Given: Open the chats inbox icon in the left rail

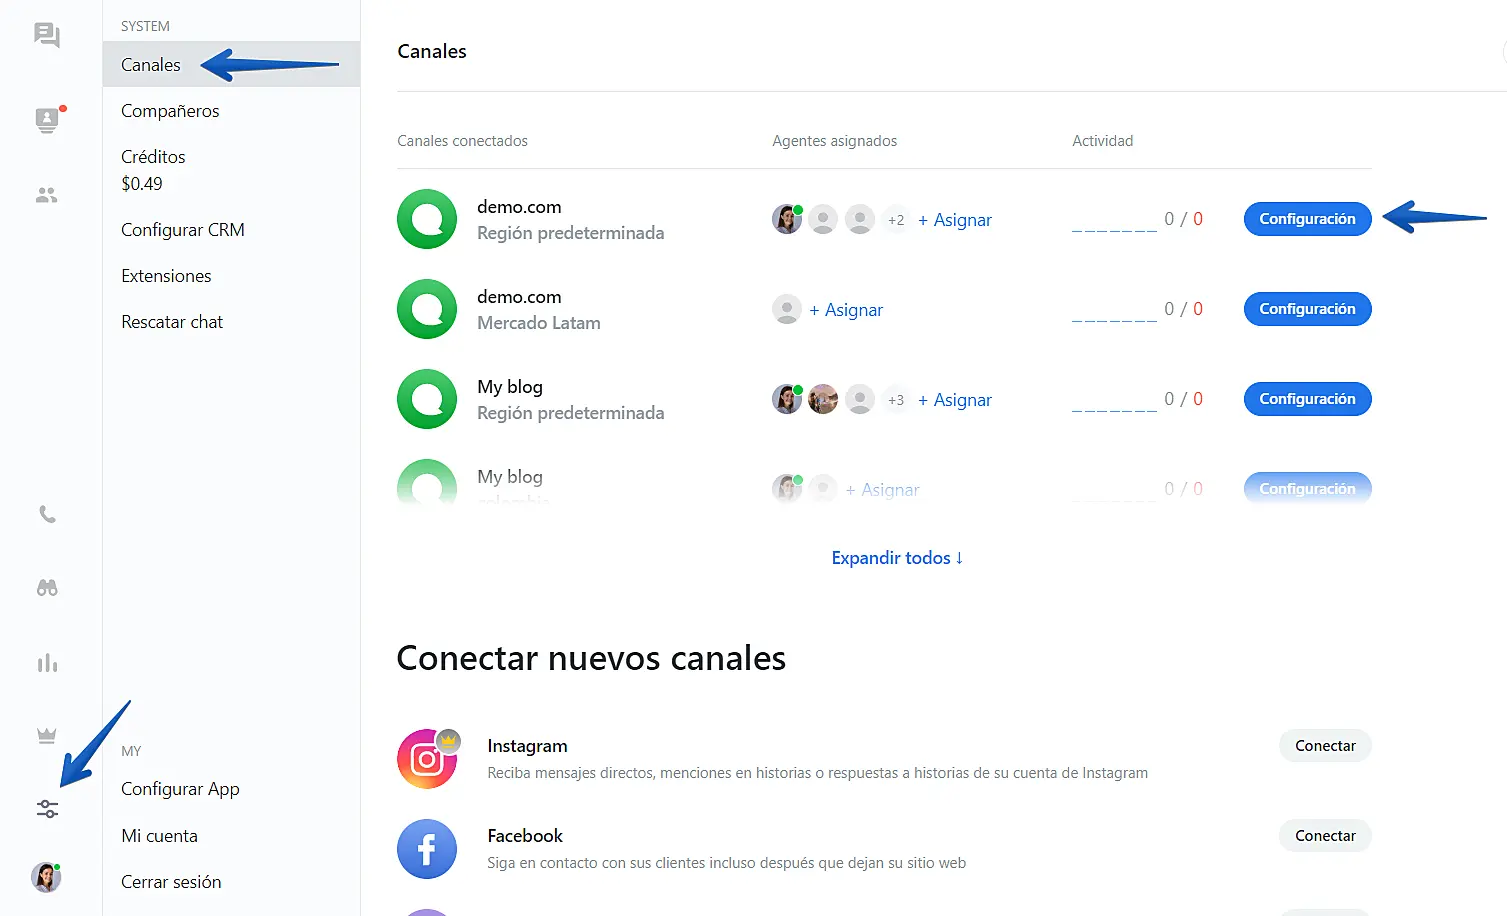Looking at the screenshot, I should click(x=47, y=35).
